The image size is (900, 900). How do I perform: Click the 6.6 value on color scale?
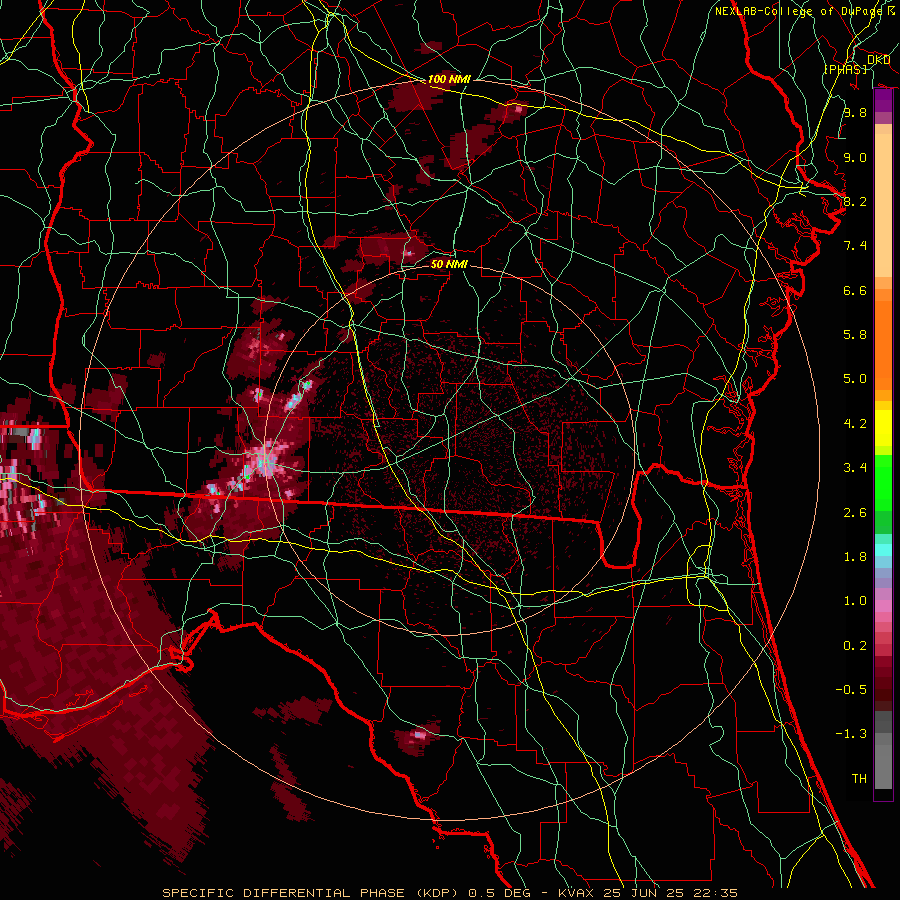[855, 290]
